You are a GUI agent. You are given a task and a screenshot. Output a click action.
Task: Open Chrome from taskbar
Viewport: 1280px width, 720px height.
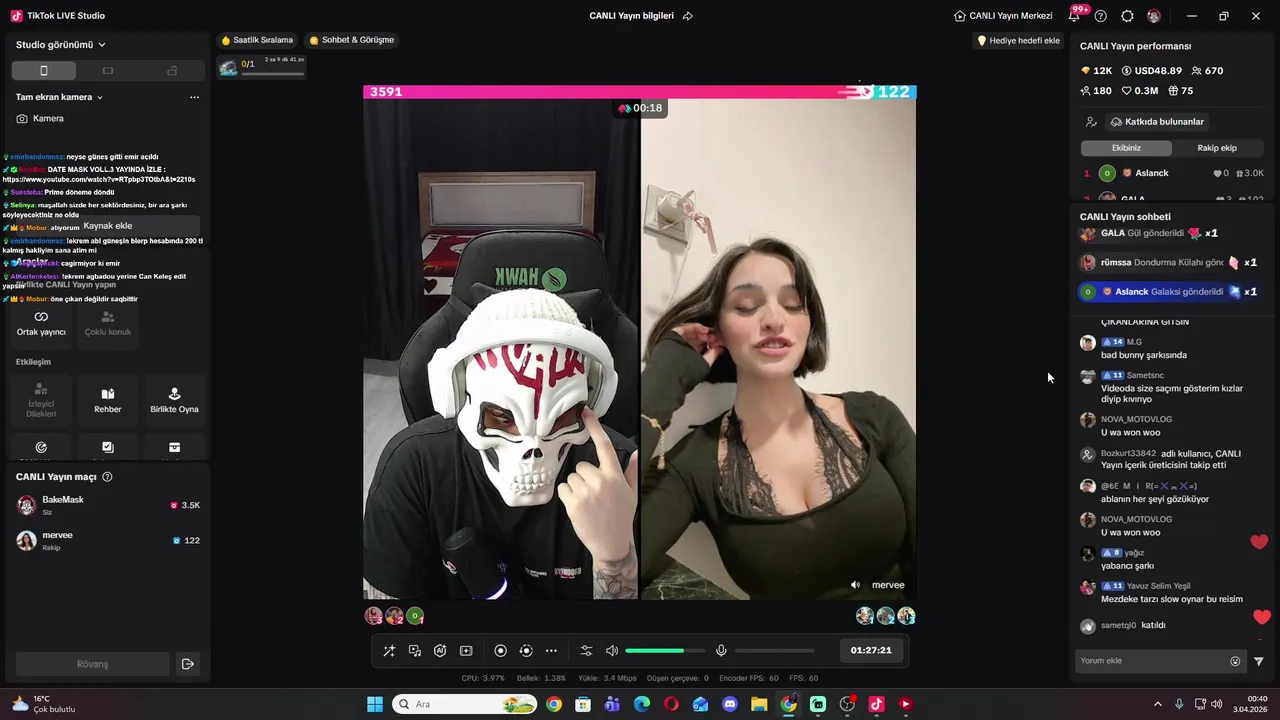coord(554,704)
